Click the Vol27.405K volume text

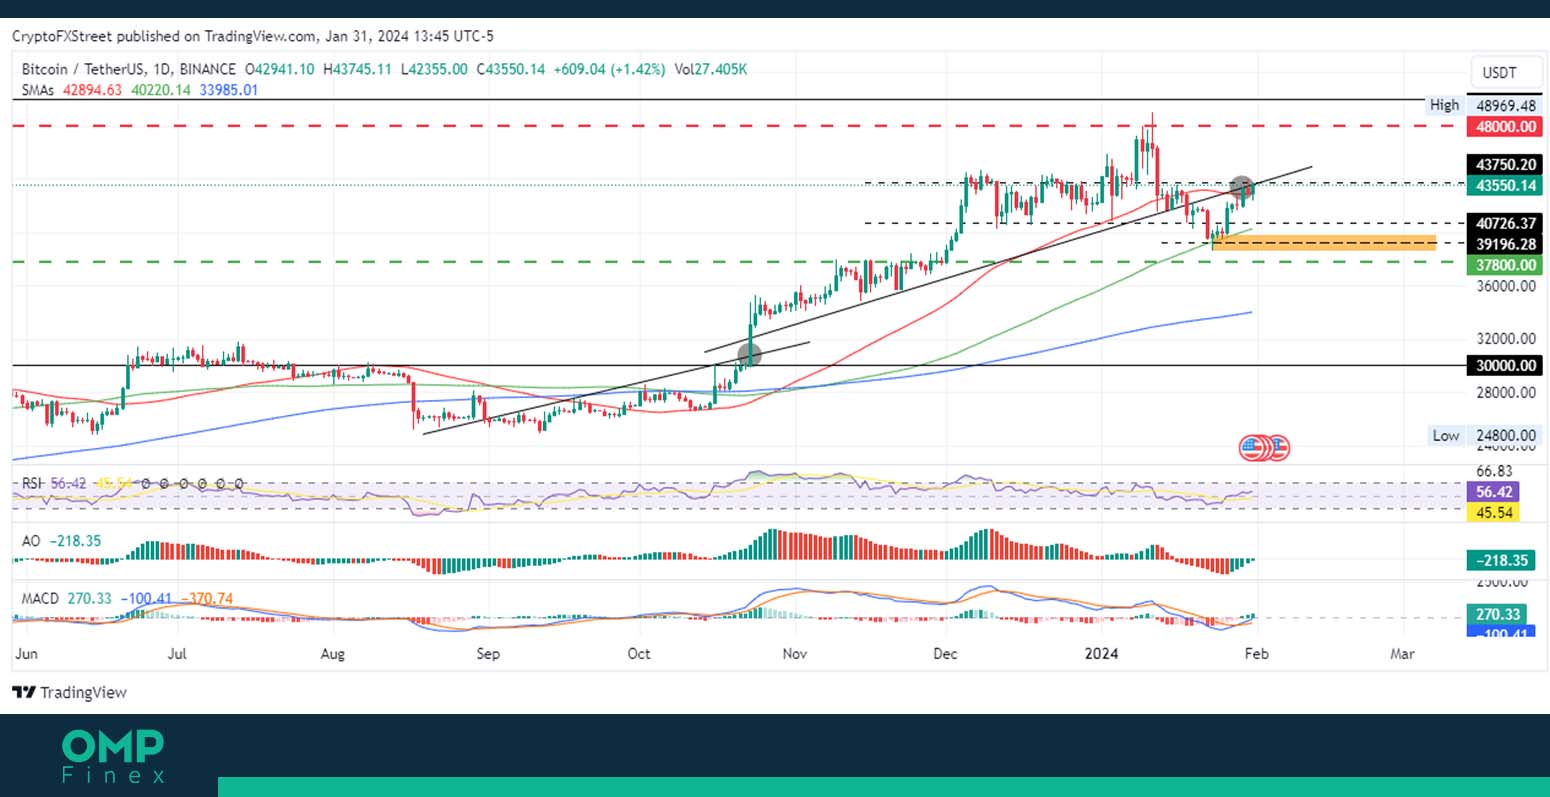coord(710,69)
